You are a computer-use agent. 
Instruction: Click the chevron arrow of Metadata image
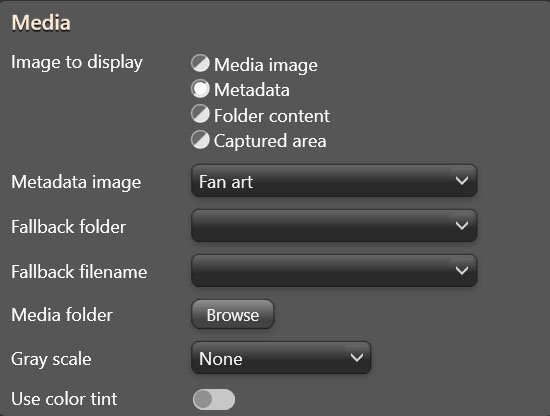(462, 181)
